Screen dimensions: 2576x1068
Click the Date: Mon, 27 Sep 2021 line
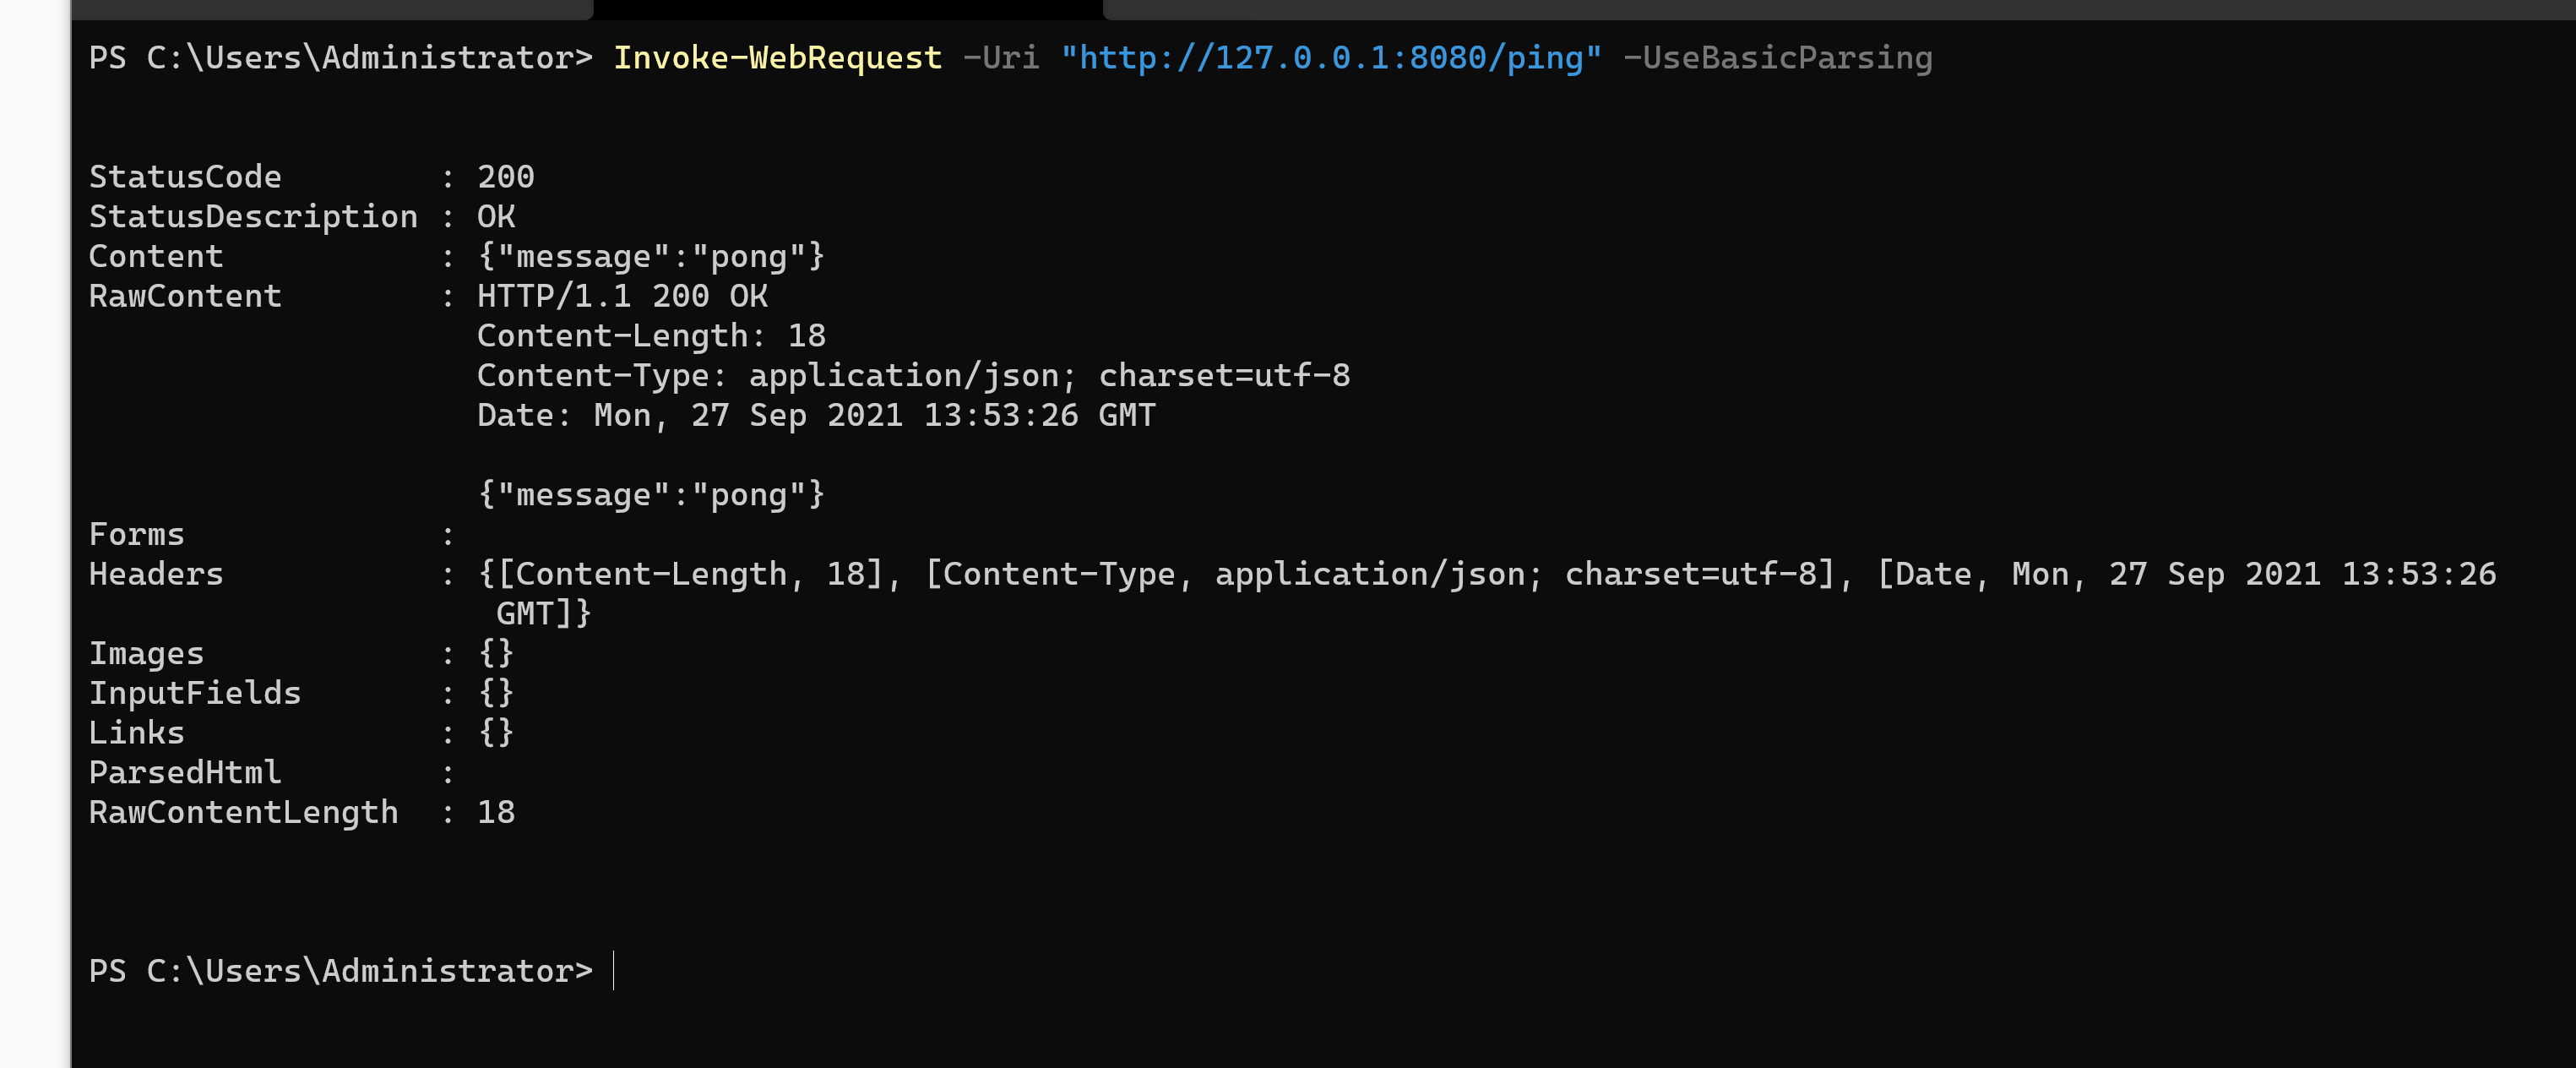click(x=816, y=415)
